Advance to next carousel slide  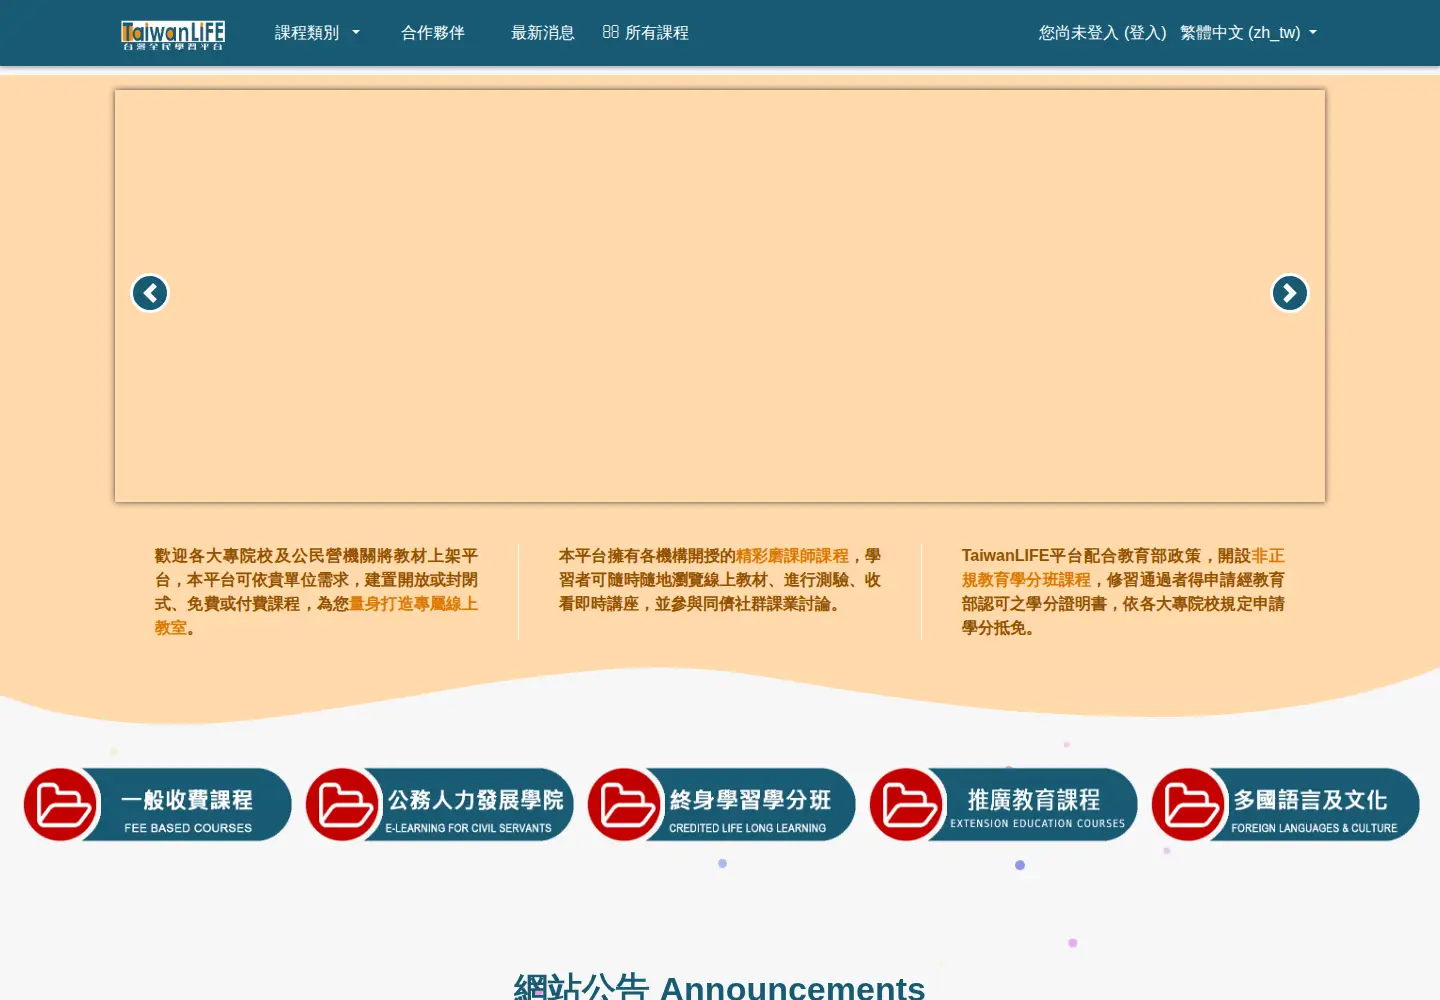[1290, 293]
